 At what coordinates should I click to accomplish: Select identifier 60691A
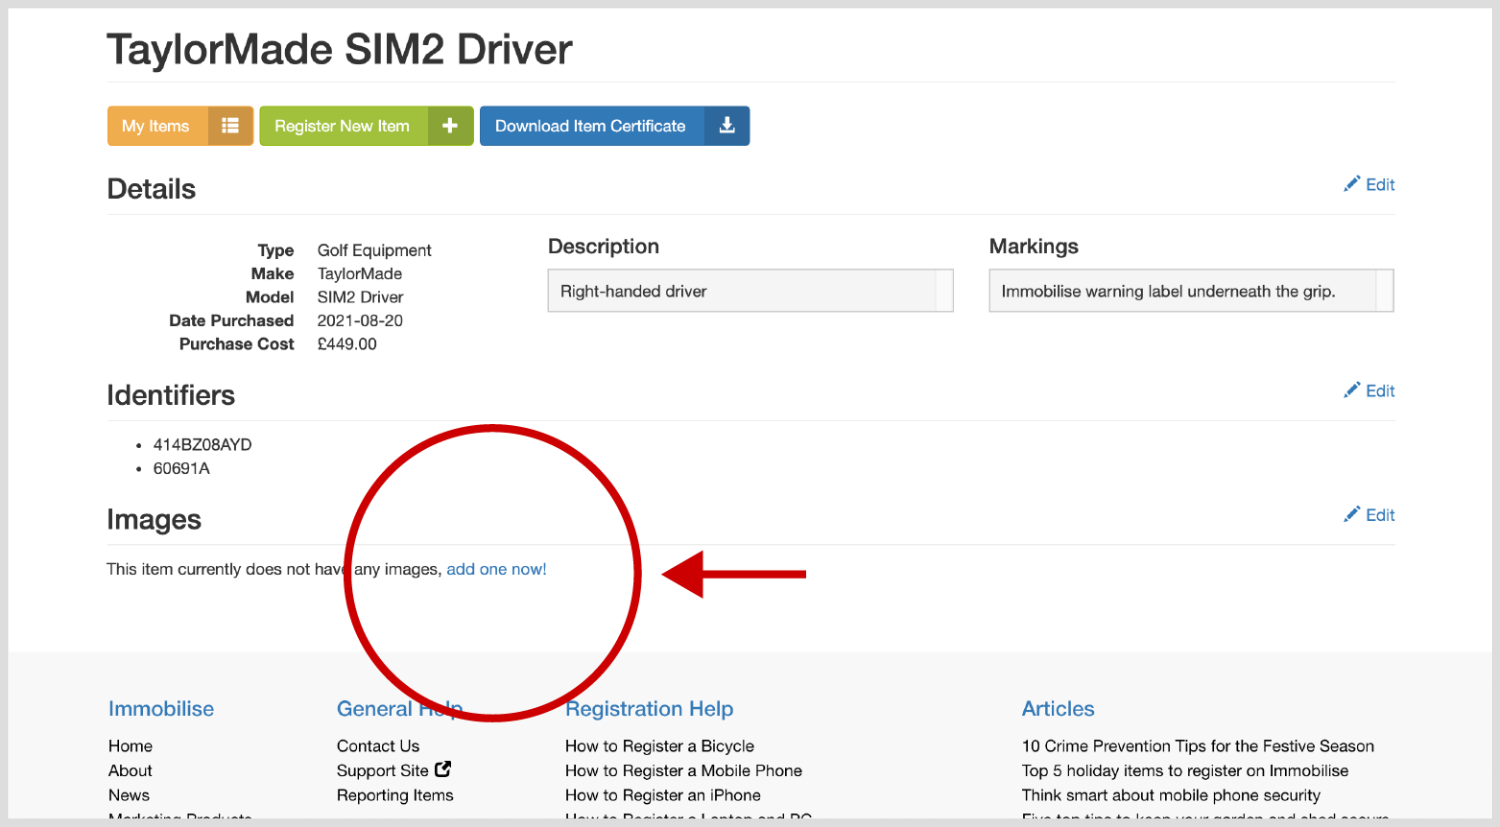pyautogui.click(x=181, y=468)
